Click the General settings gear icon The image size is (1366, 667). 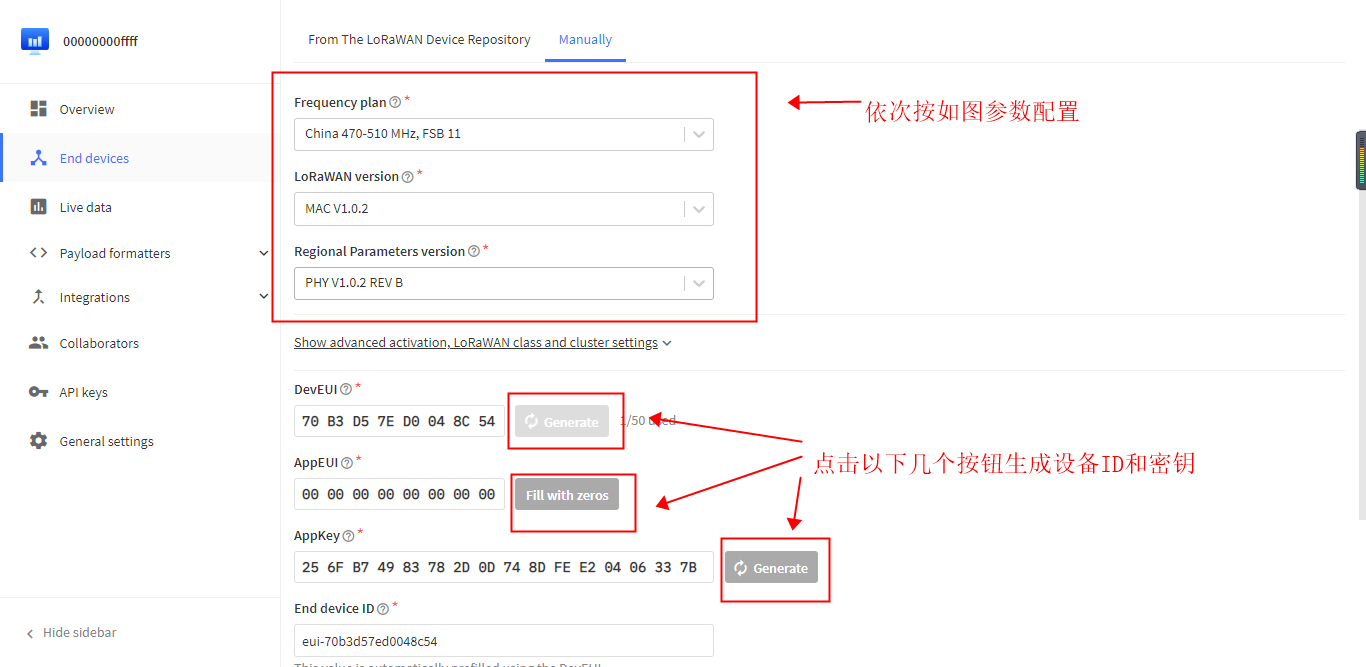[39, 441]
